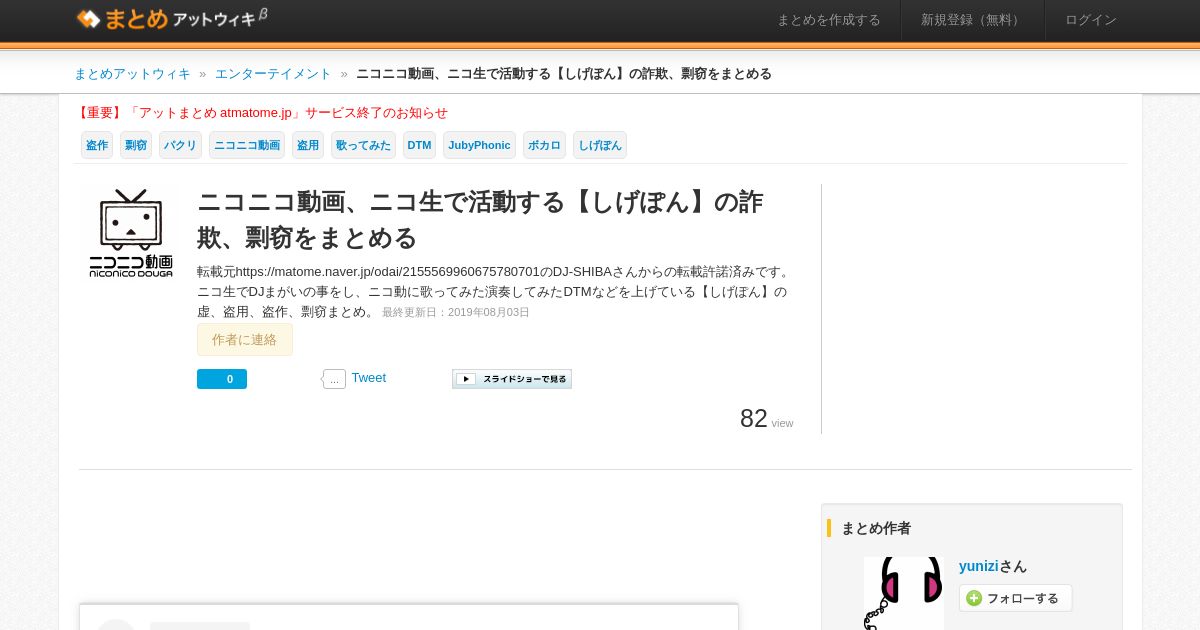Select the ニコニコ動画 tag
This screenshot has width=1200, height=630.
247,145
